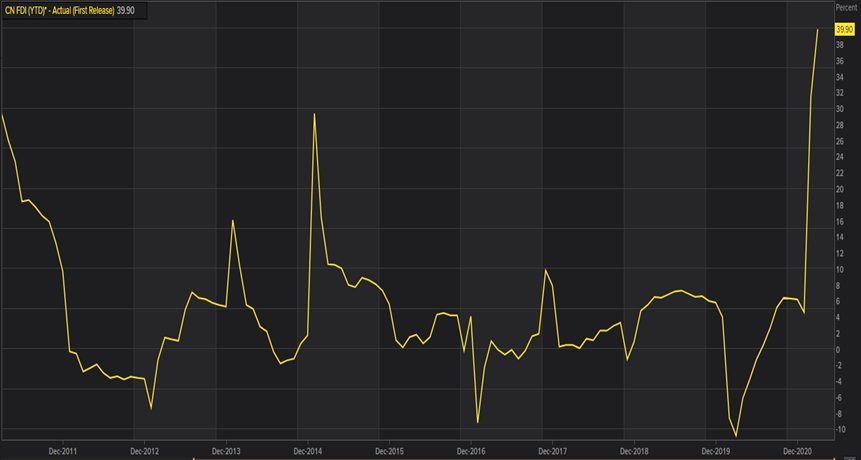This screenshot has height=460, width=861.
Task: Click the Dec-2015 date axis label
Action: pyautogui.click(x=389, y=451)
